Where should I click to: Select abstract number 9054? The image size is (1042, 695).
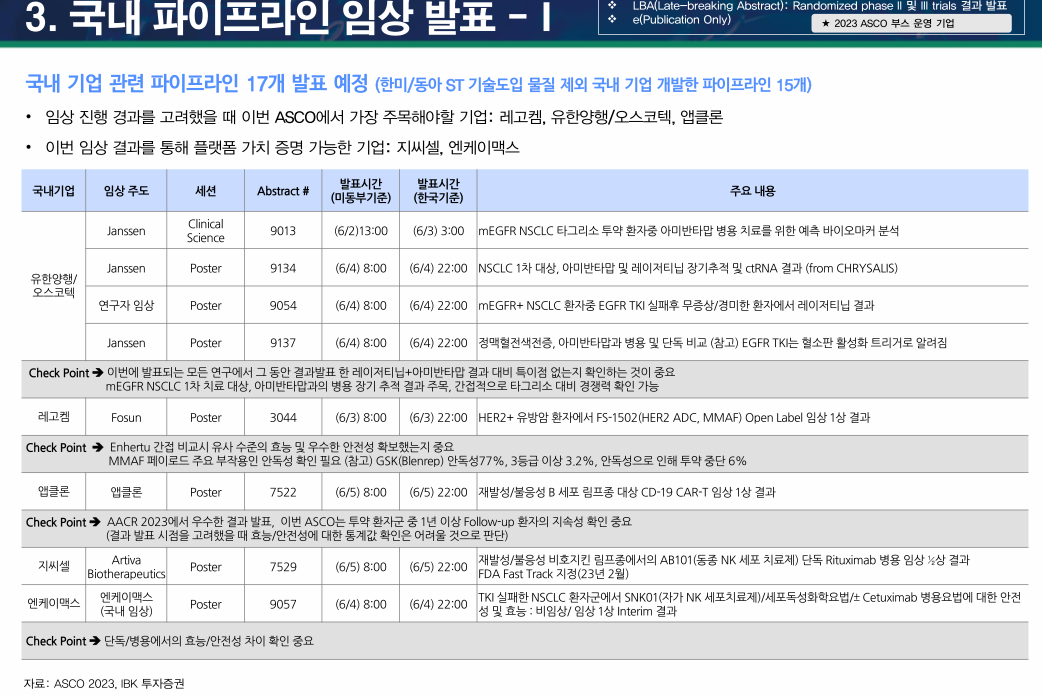click(x=283, y=305)
